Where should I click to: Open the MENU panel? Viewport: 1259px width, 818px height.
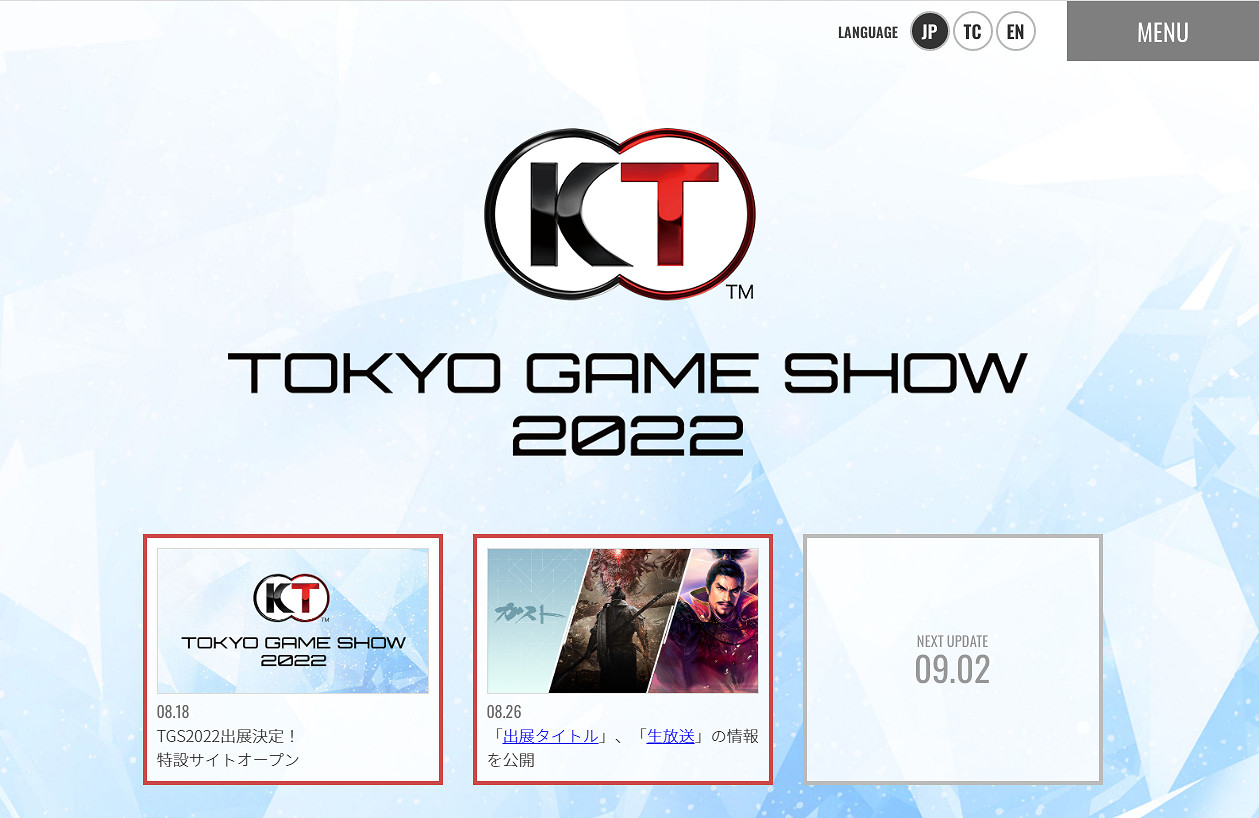tap(1162, 32)
